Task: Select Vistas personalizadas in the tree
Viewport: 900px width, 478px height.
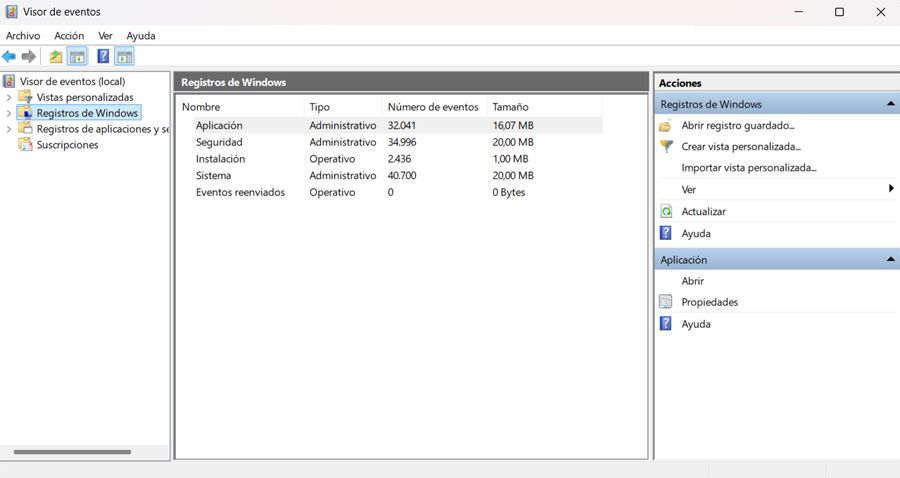Action: (85, 97)
